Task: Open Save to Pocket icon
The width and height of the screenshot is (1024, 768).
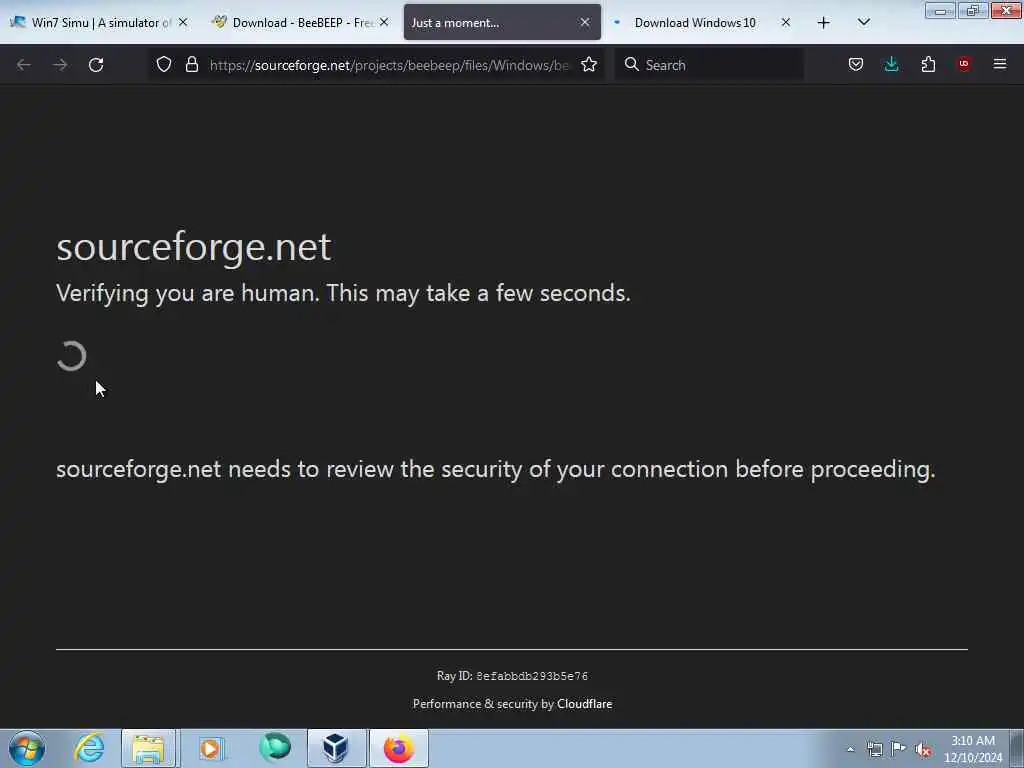Action: point(856,65)
